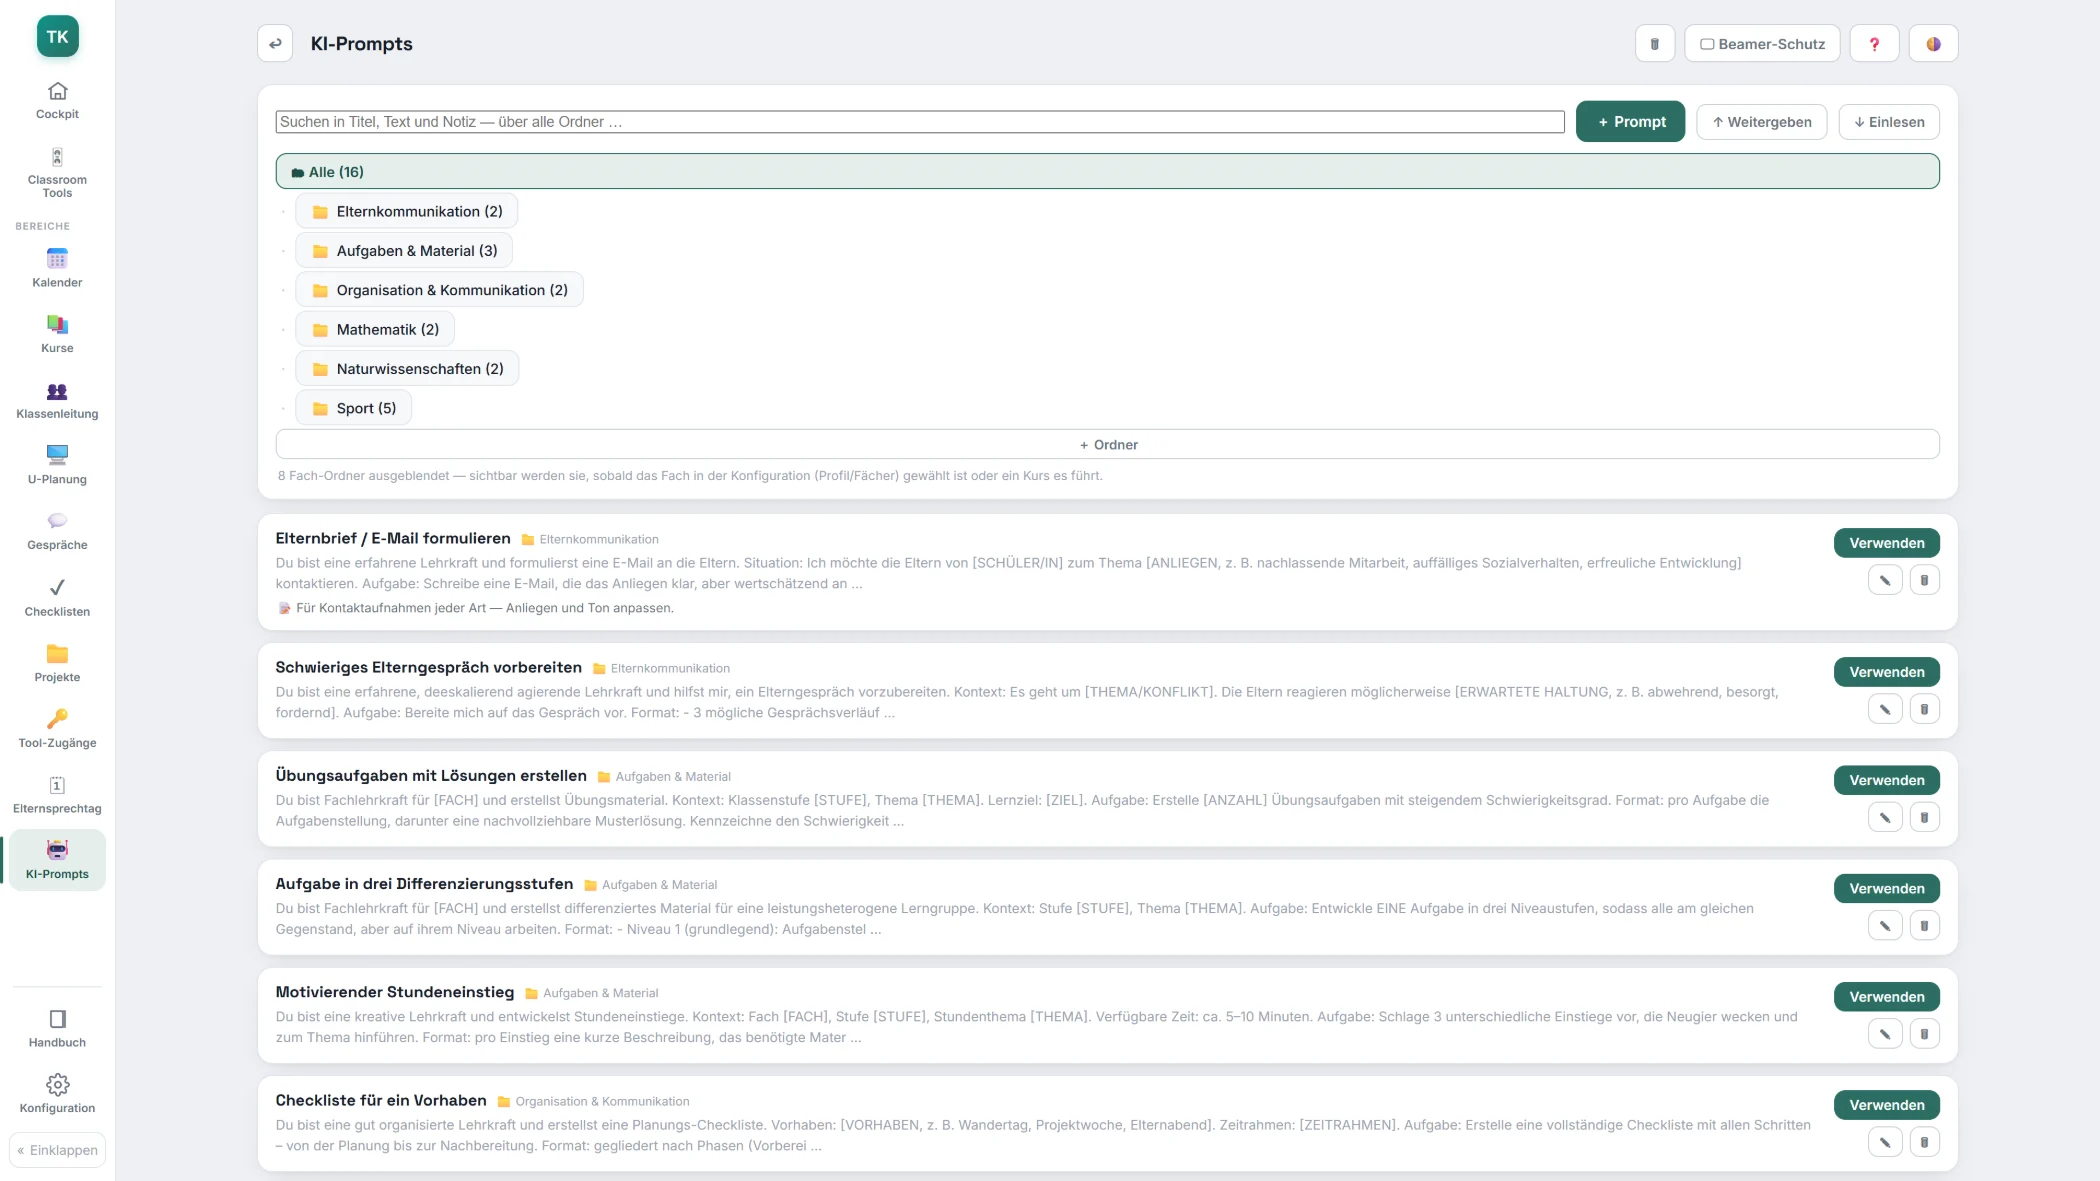Open Projekte section
The image size is (2100, 1181).
click(57, 664)
